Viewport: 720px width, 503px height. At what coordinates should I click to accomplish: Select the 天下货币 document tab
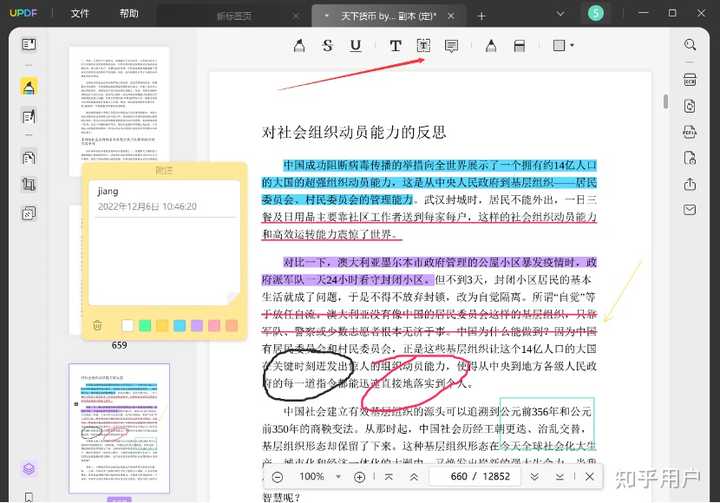pos(388,16)
